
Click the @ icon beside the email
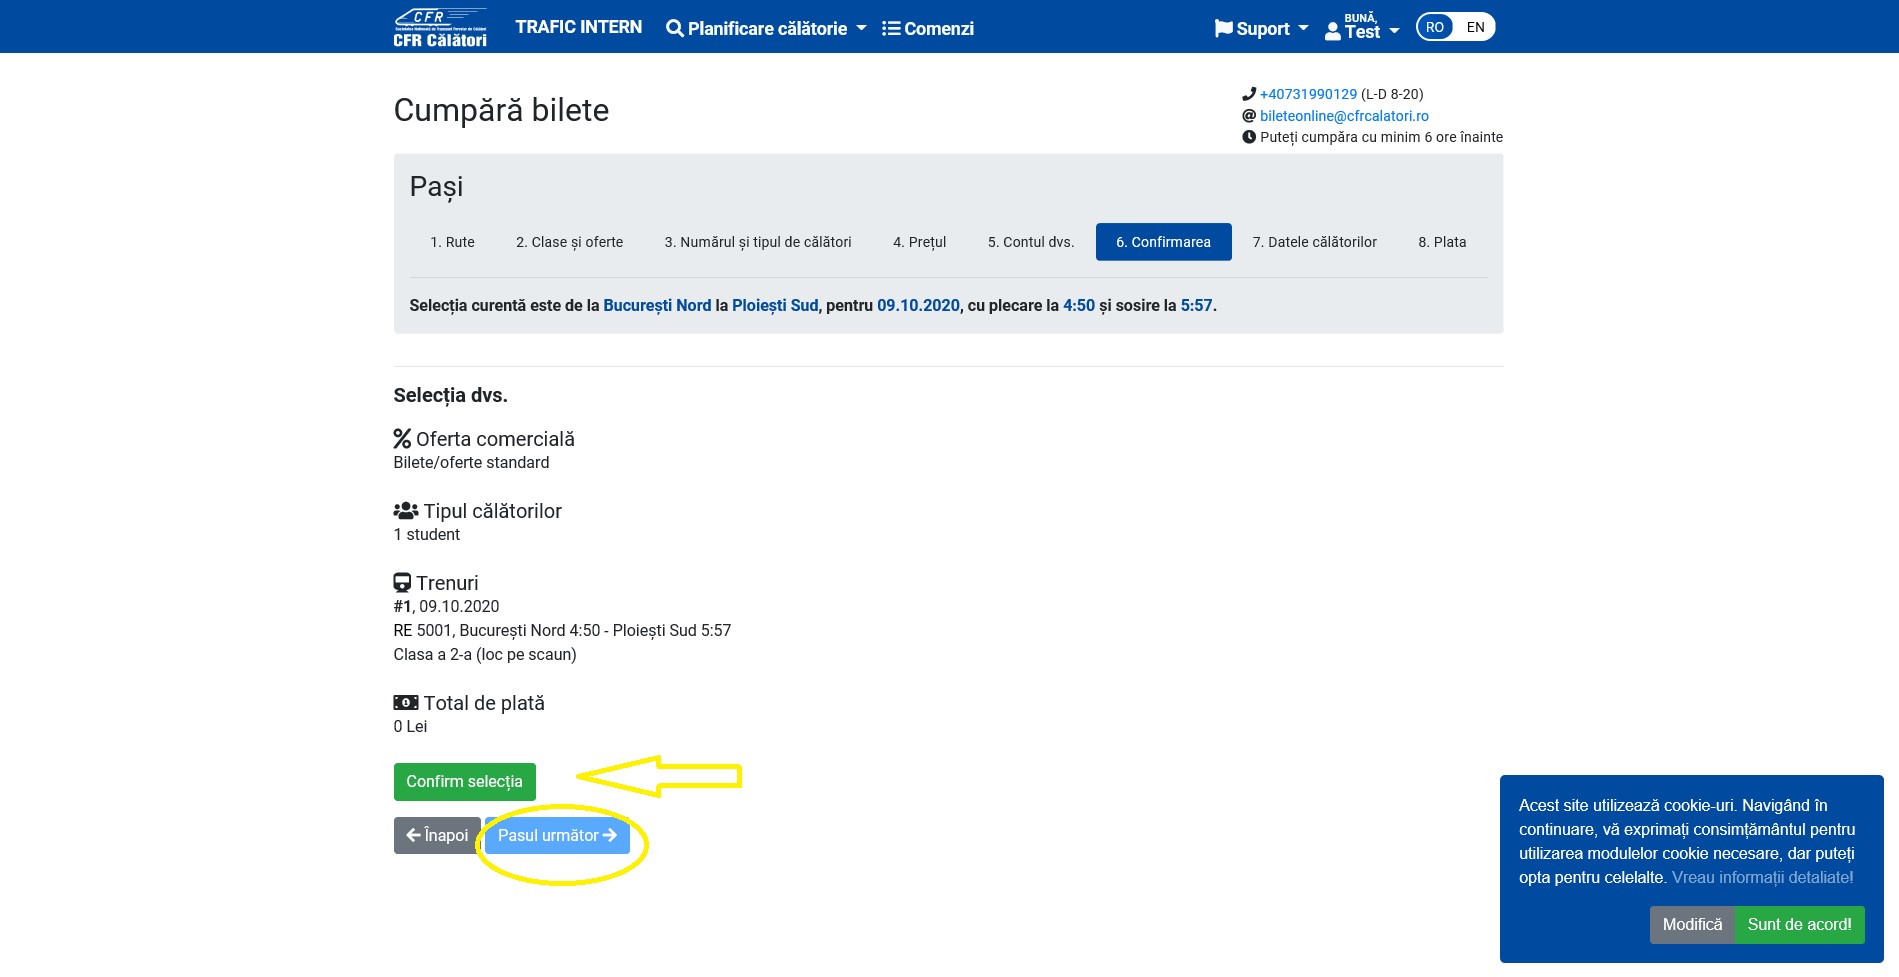pos(1249,116)
